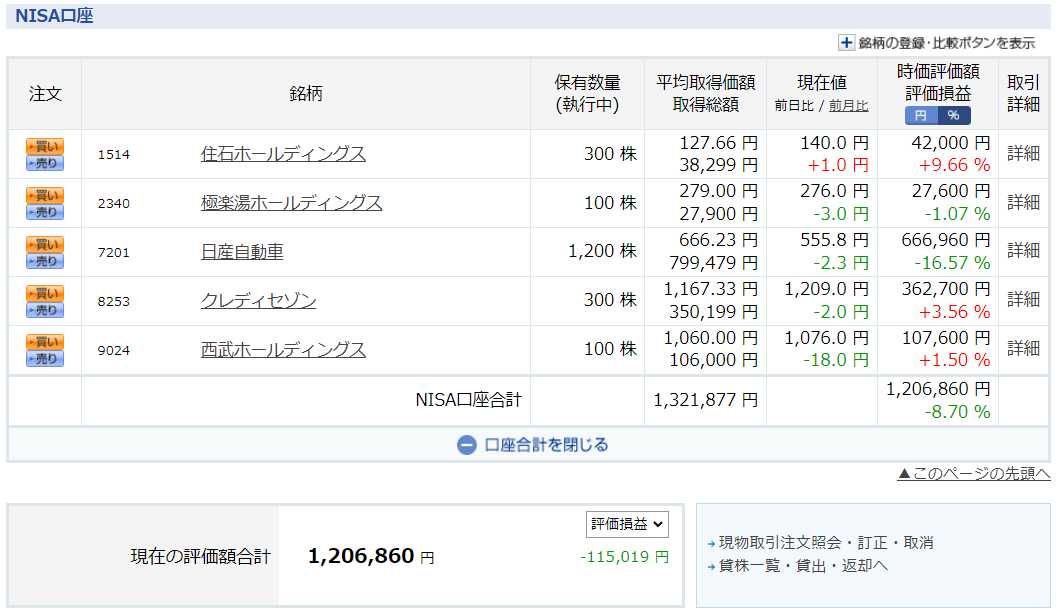This screenshot has width=1059, height=613.
Task: Click the 799,479 円 acquisition total
Action: coord(713,263)
